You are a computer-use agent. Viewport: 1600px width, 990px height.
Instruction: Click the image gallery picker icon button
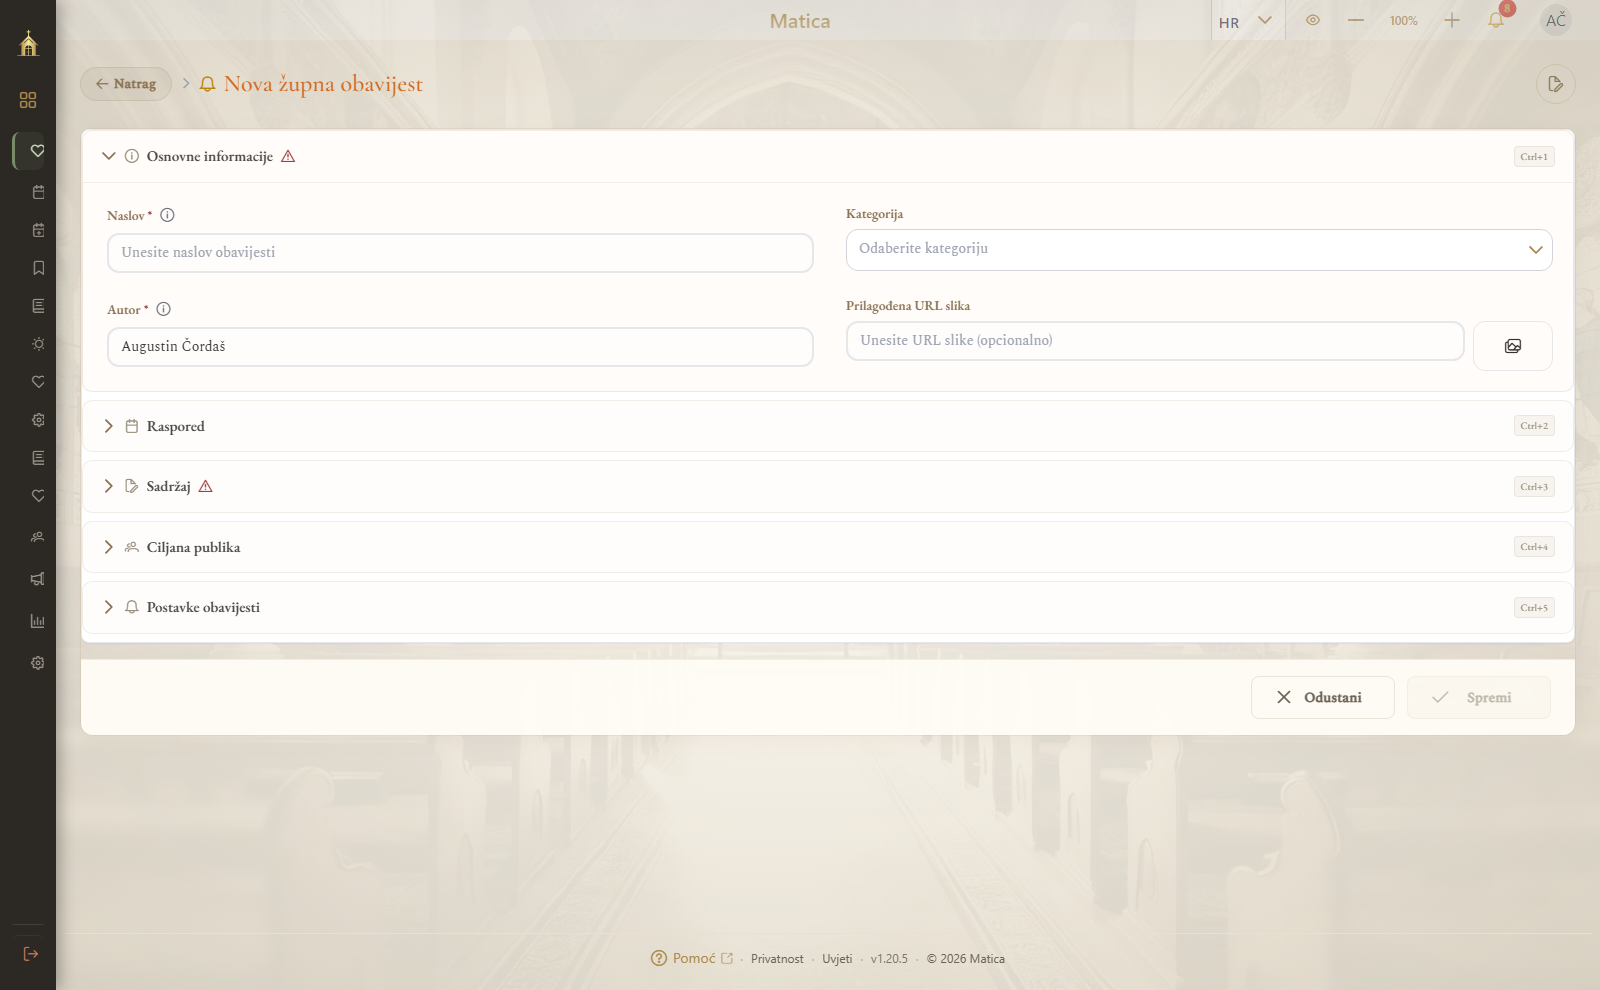1512,346
